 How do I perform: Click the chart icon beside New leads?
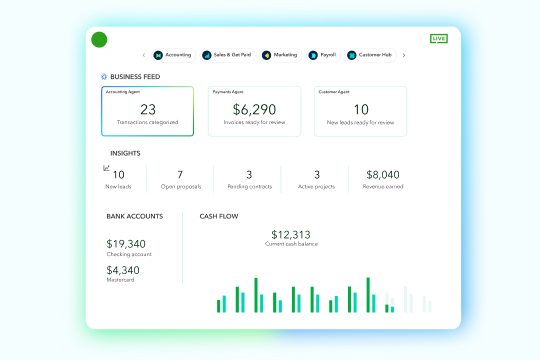click(x=106, y=168)
